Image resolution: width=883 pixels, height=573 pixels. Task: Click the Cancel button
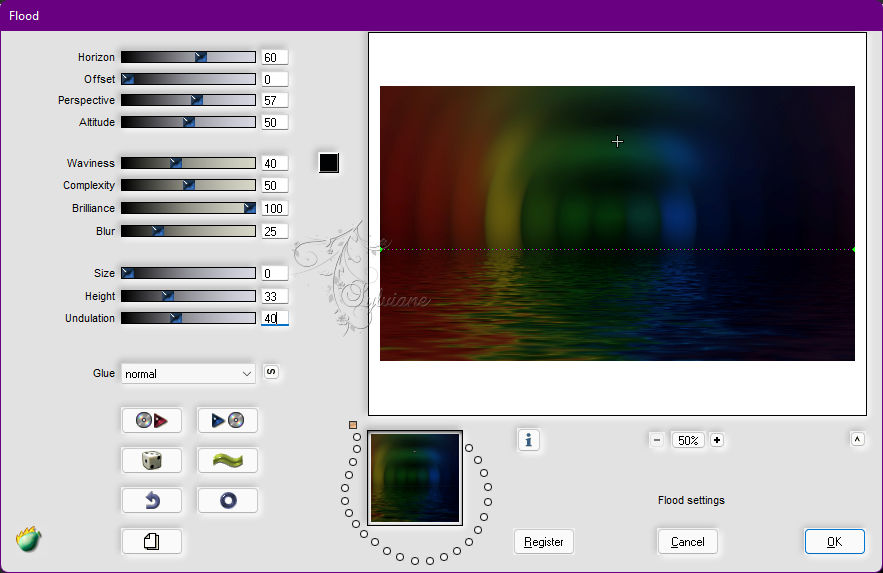[x=688, y=541]
